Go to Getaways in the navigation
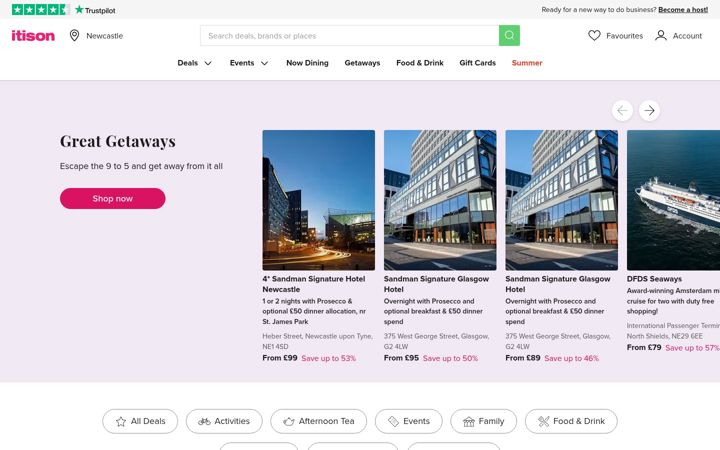This screenshot has height=450, width=720. pos(362,63)
